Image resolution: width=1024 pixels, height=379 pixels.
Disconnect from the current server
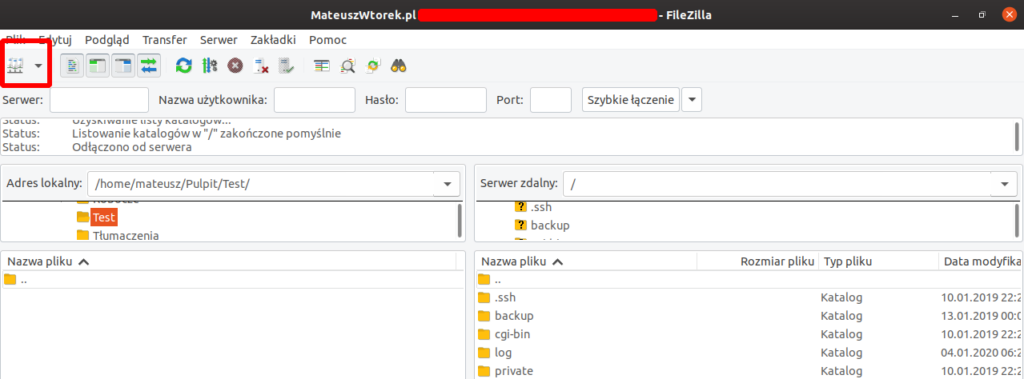(261, 65)
